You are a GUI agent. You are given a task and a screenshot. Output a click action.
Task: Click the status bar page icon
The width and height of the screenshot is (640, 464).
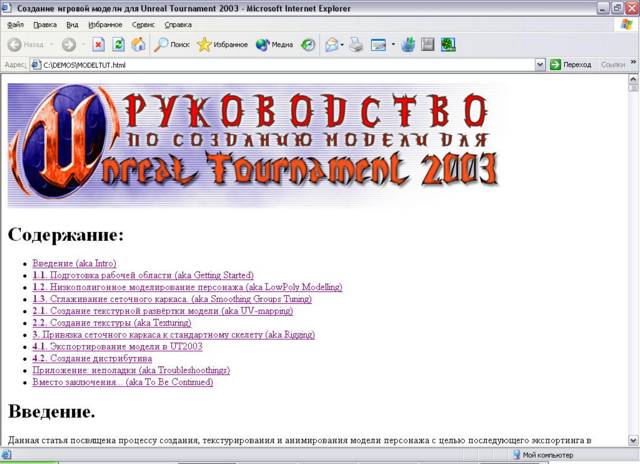[x=7, y=455]
